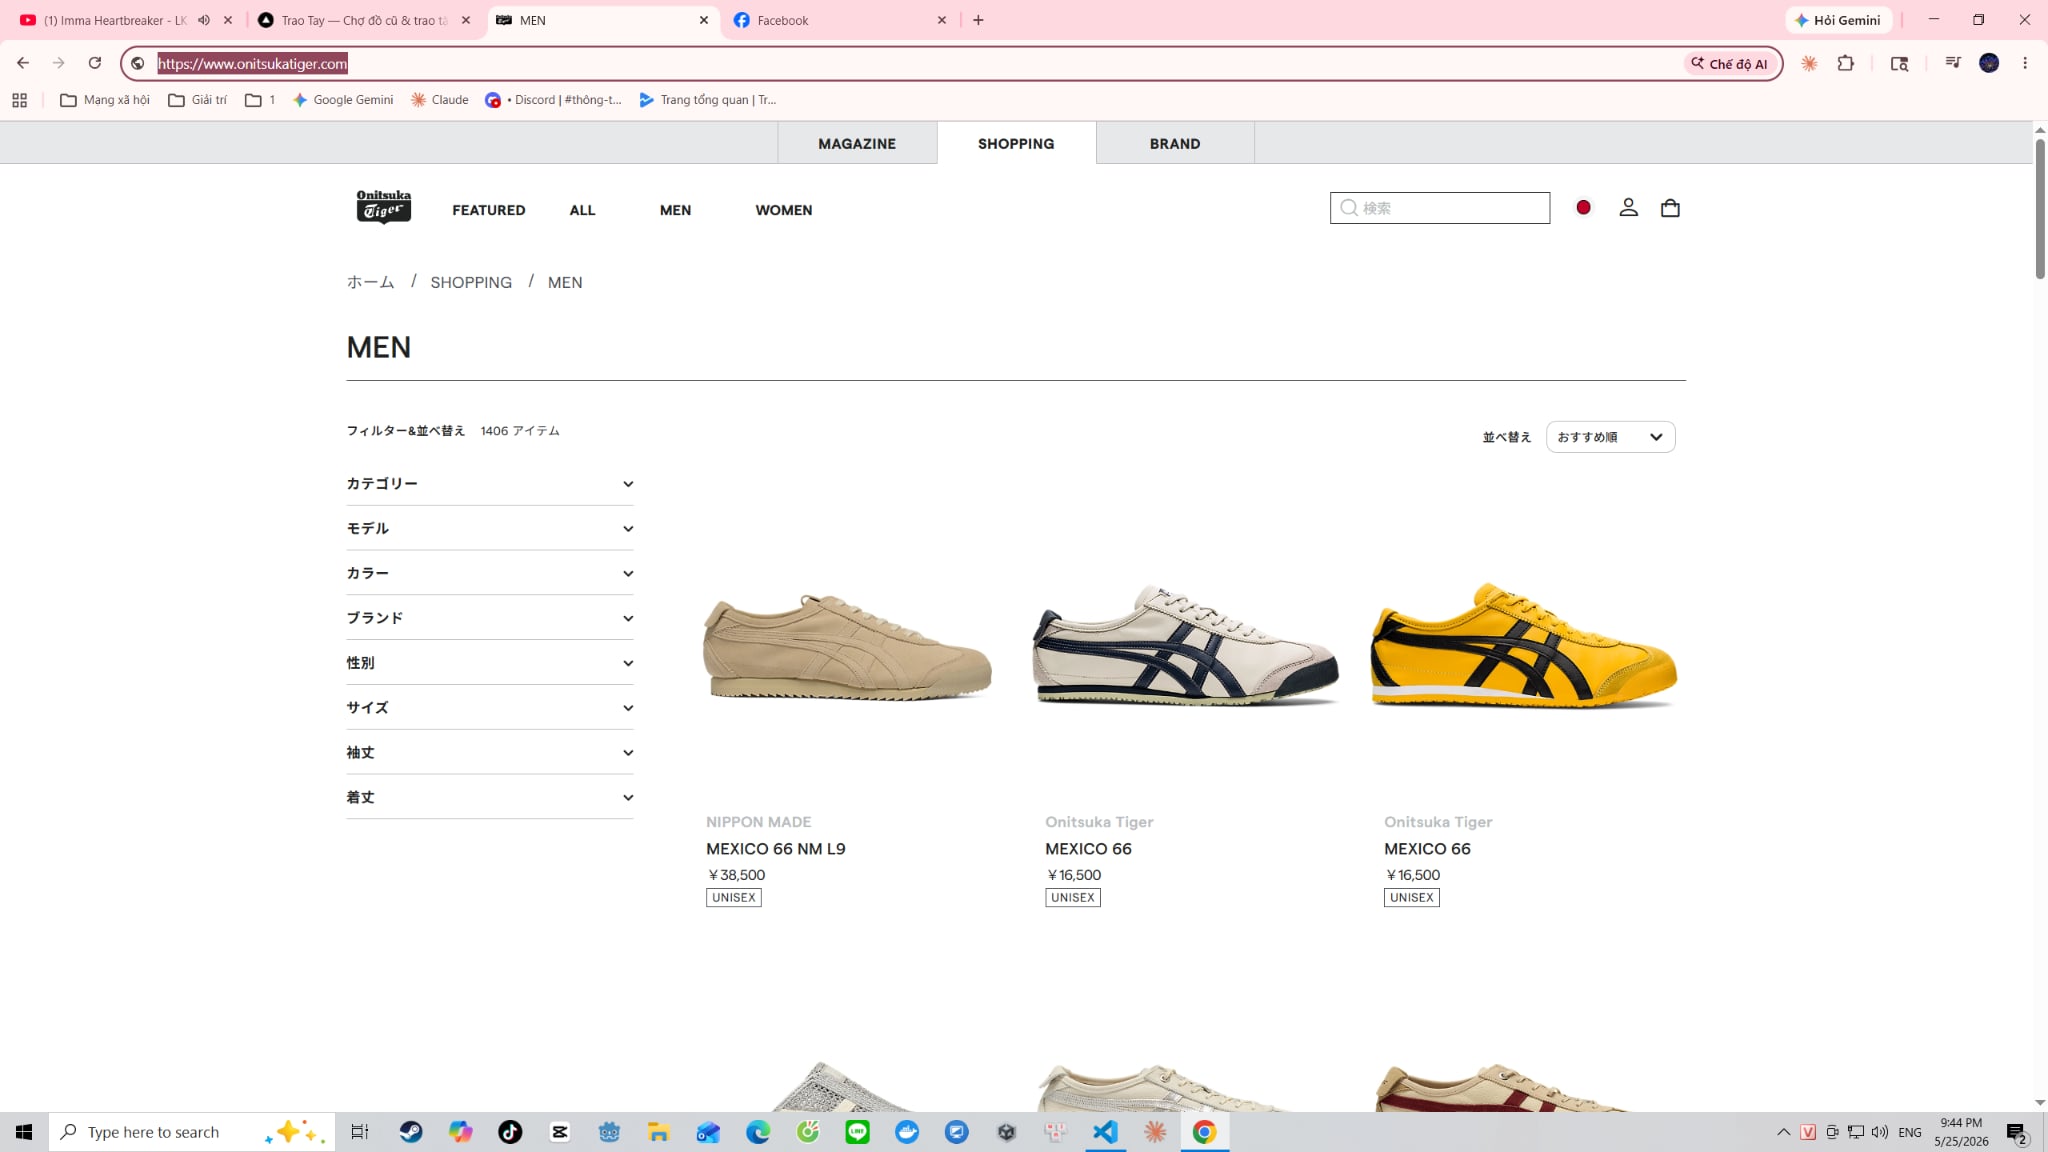2048x1152 pixels.
Task: Click the Claude extension icon in toolbar
Action: click(1809, 63)
